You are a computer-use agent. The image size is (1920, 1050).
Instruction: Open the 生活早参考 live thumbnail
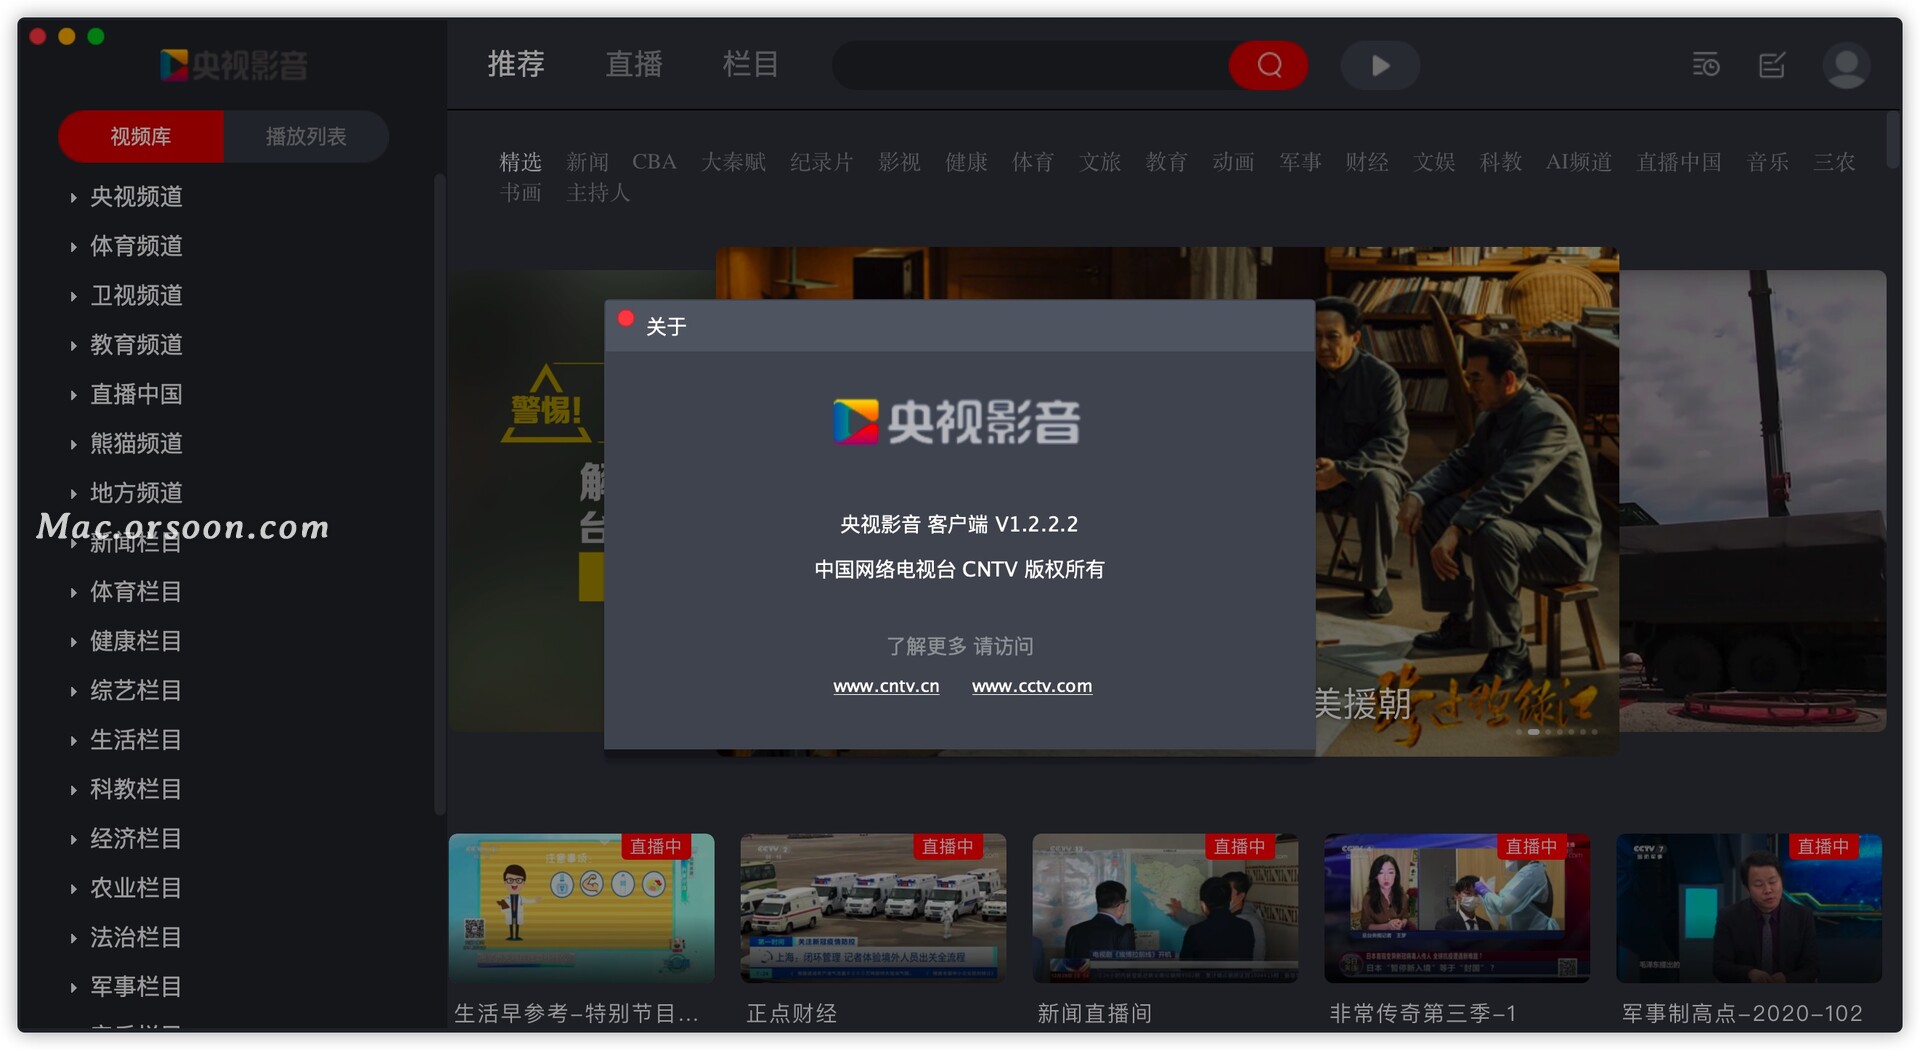[581, 908]
